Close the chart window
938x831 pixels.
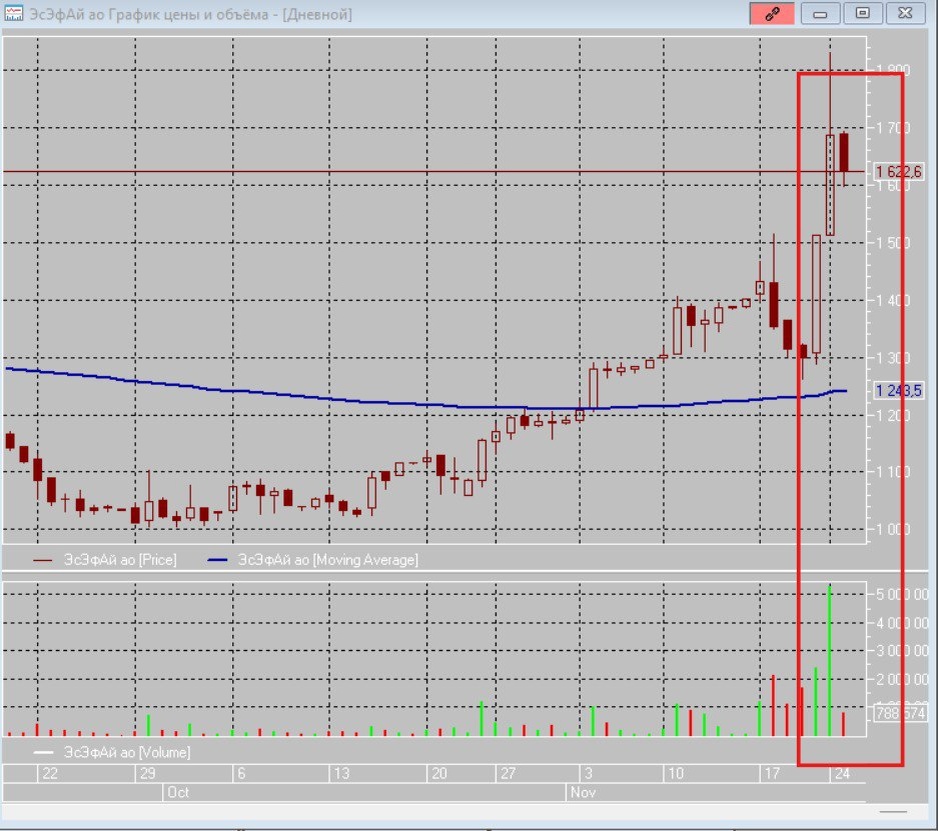(905, 13)
